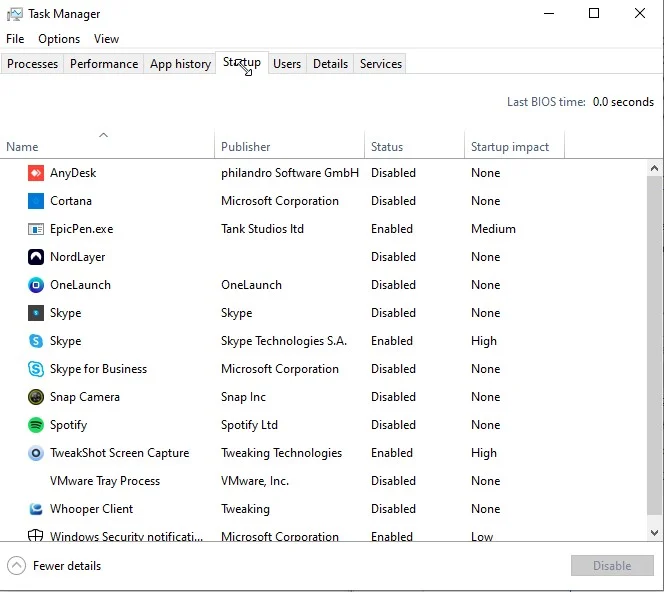Open the File menu
This screenshot has width=664, height=592.
pyautogui.click(x=15, y=39)
